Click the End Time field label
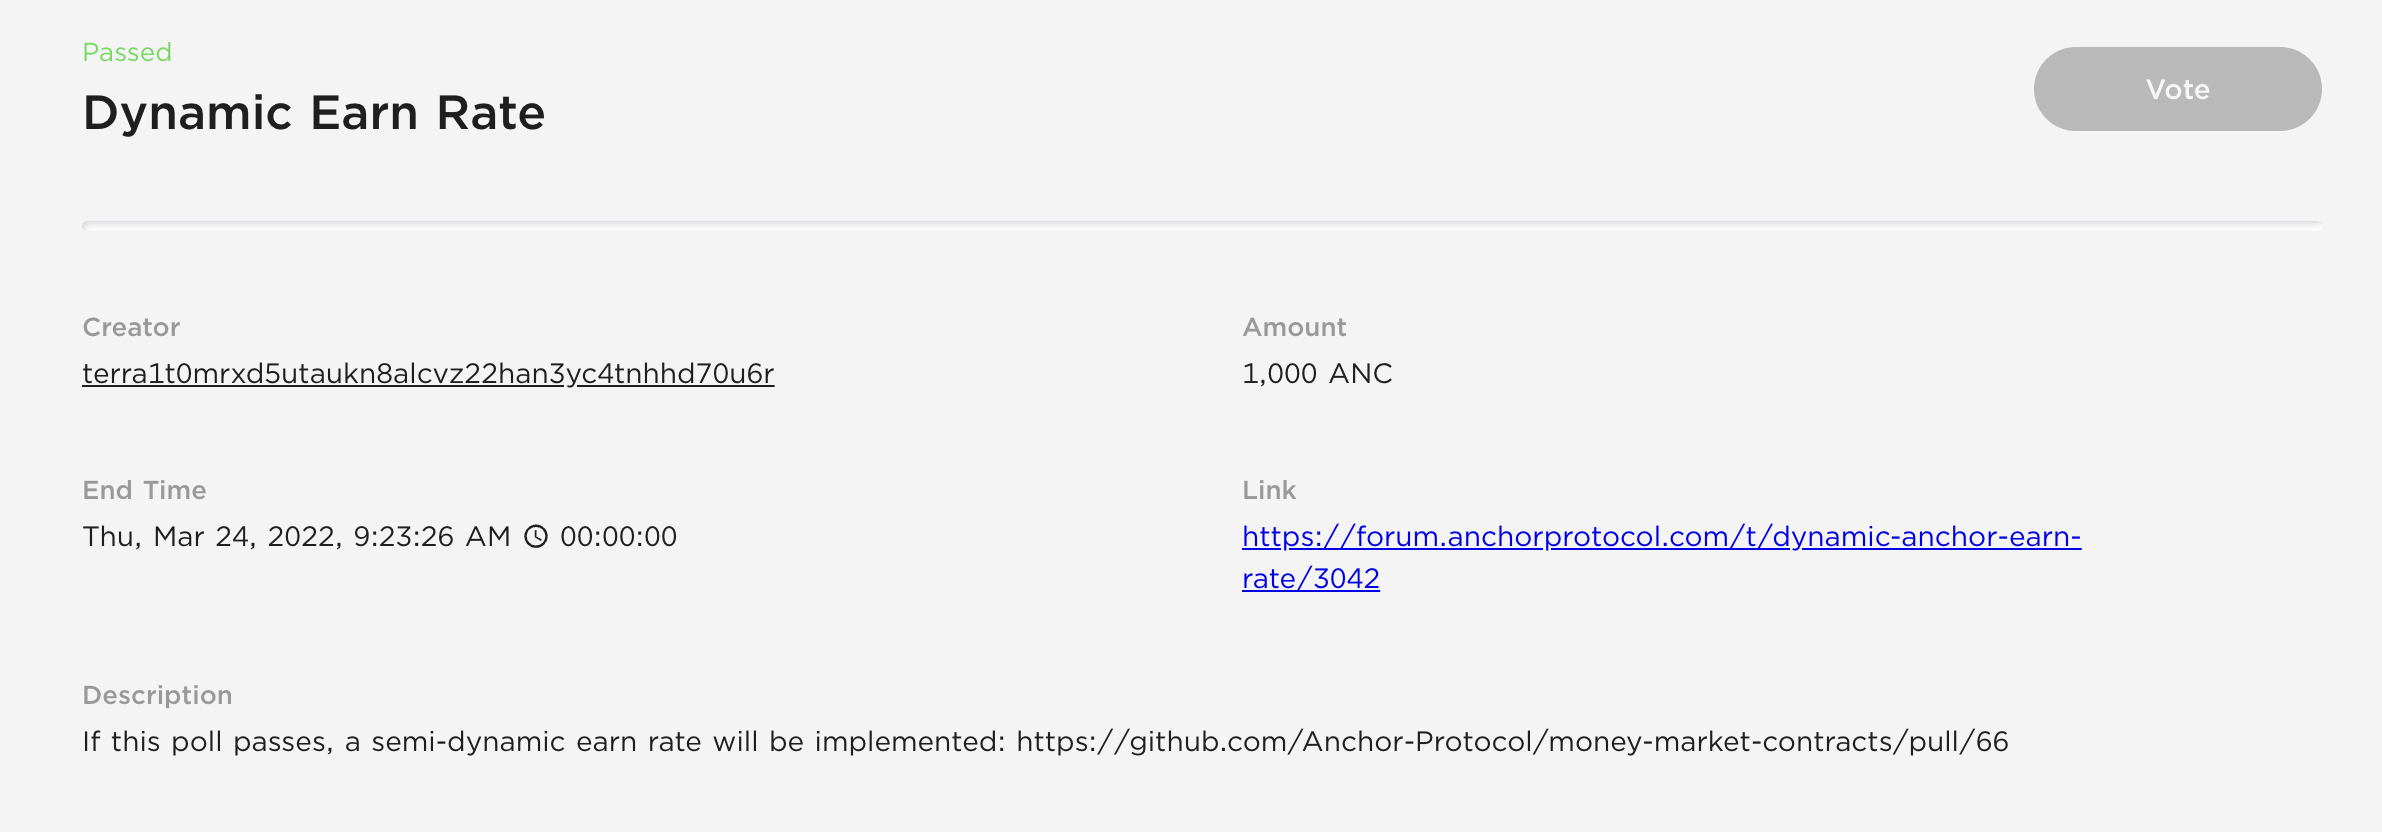Image resolution: width=2382 pixels, height=832 pixels. [x=144, y=490]
